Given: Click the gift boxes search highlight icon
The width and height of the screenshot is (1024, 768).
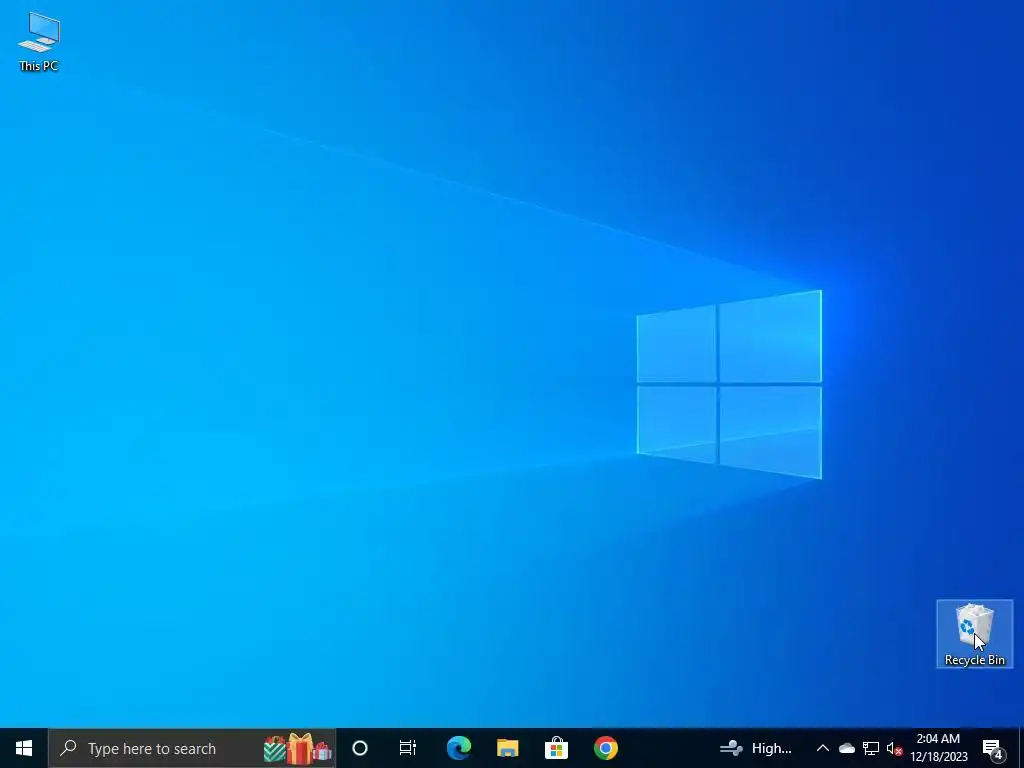Looking at the screenshot, I should 298,749.
